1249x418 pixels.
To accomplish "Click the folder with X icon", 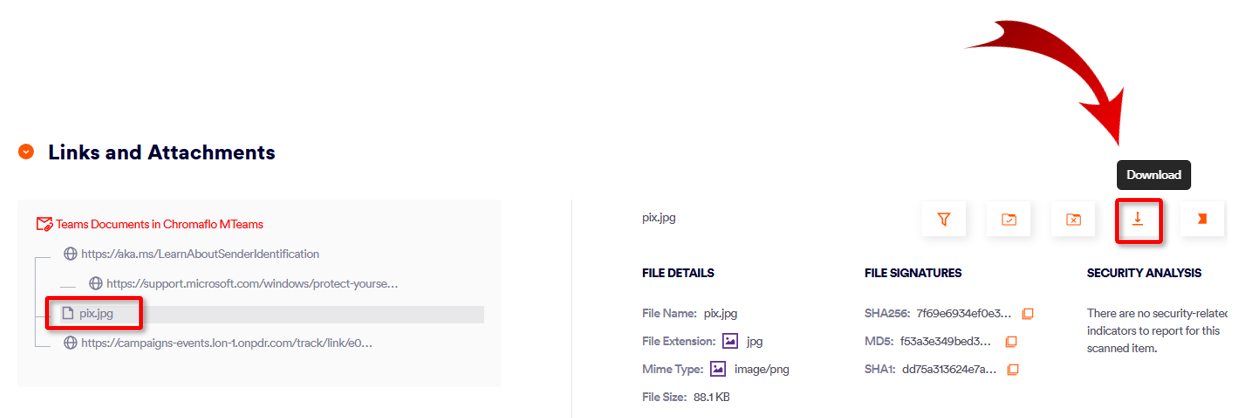I will click(1073, 219).
